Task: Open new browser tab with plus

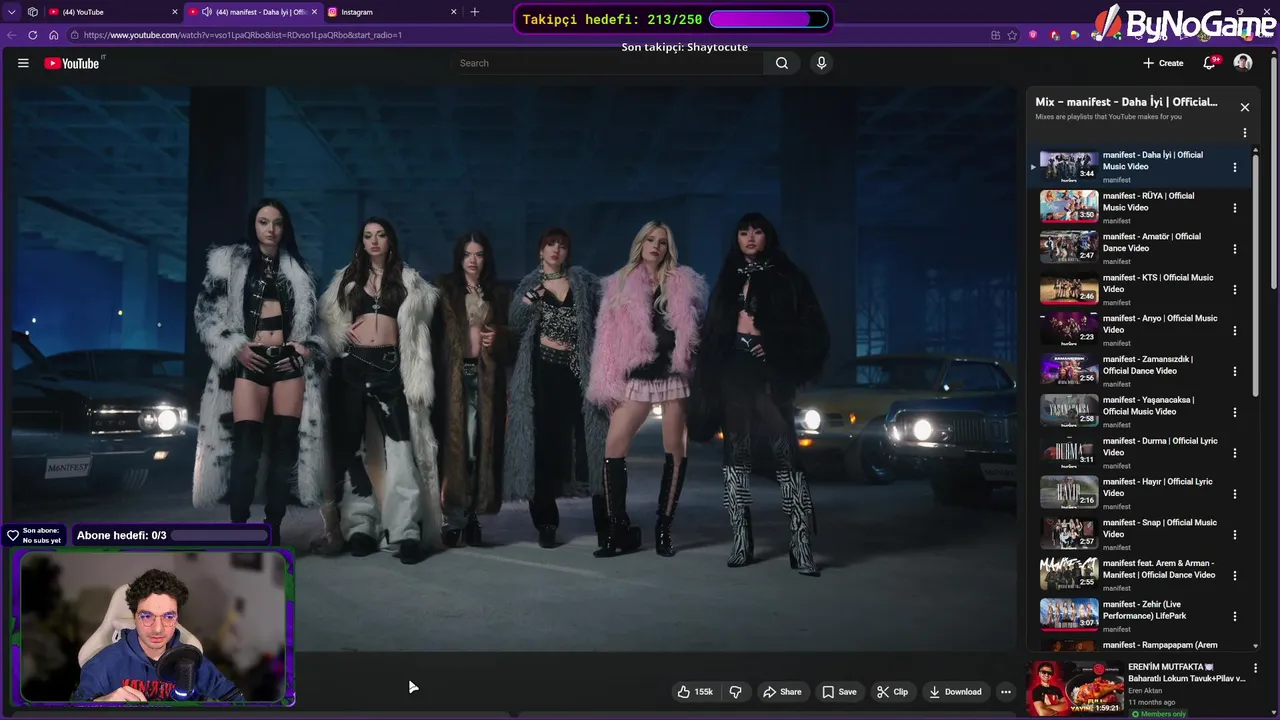Action: pyautogui.click(x=475, y=12)
